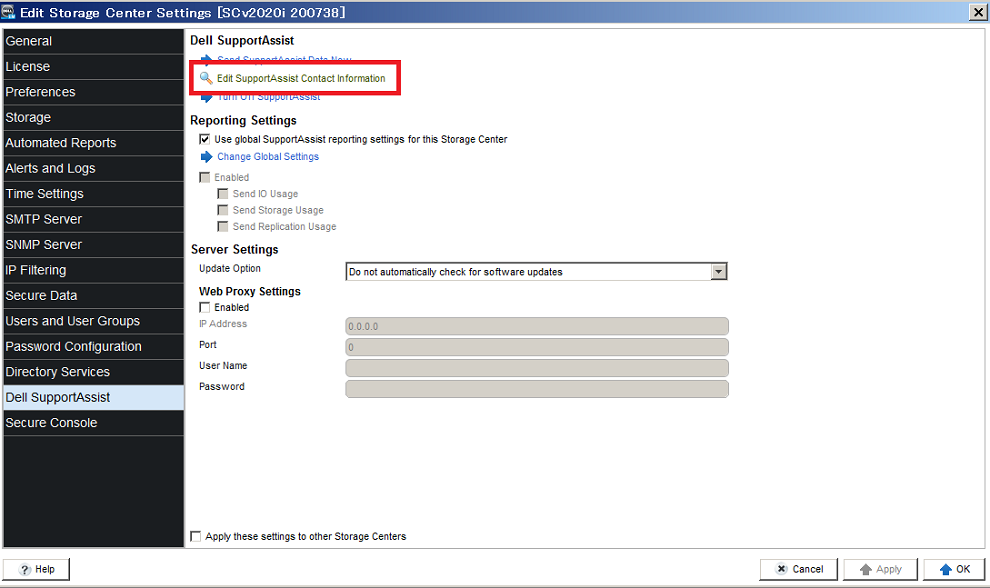
Task: Open the IP Filtering tab
Action: tap(93, 270)
